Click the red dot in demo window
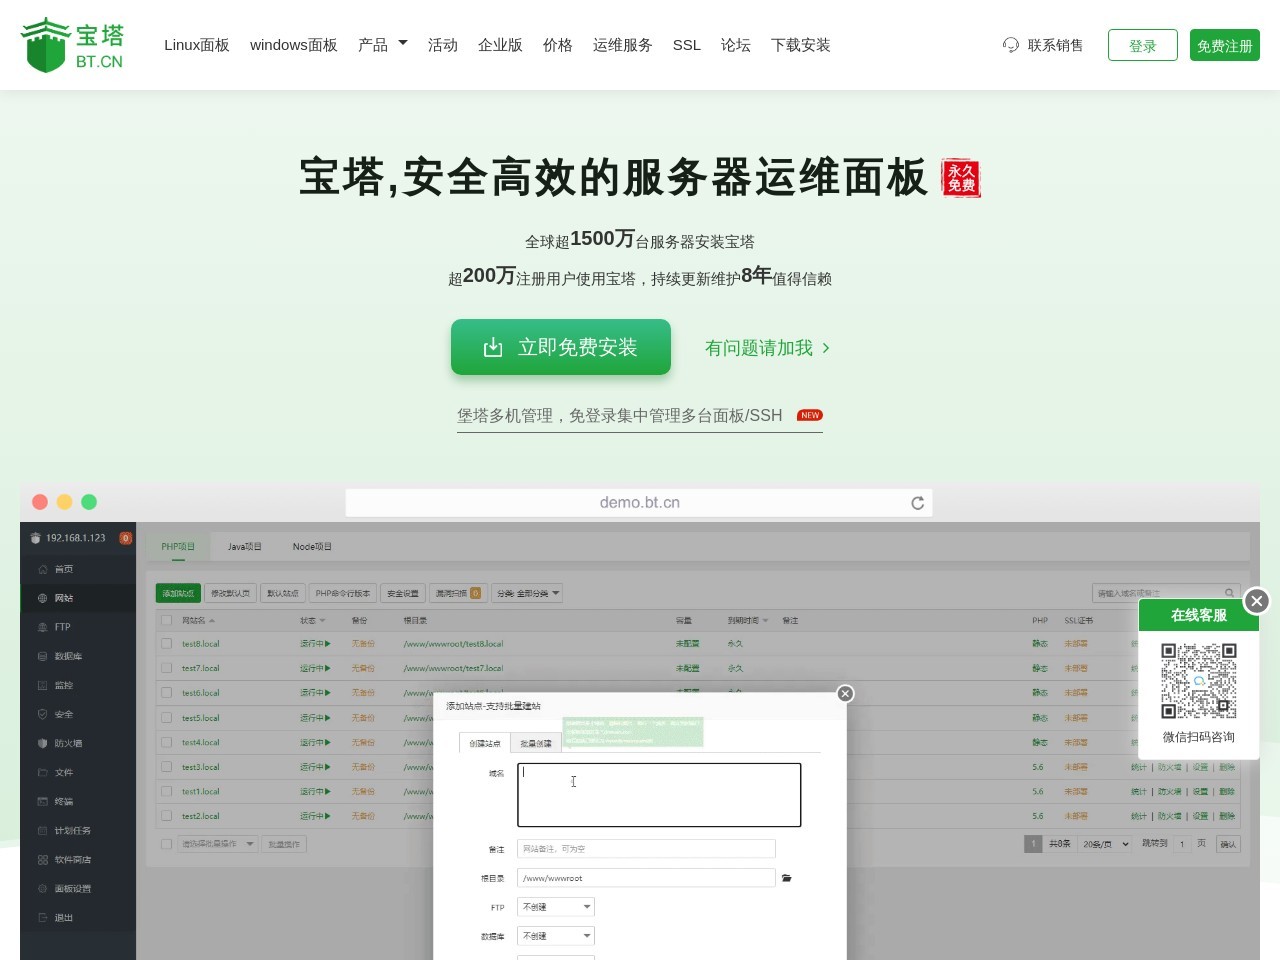Screen dimensions: 1280x960 [x=40, y=502]
